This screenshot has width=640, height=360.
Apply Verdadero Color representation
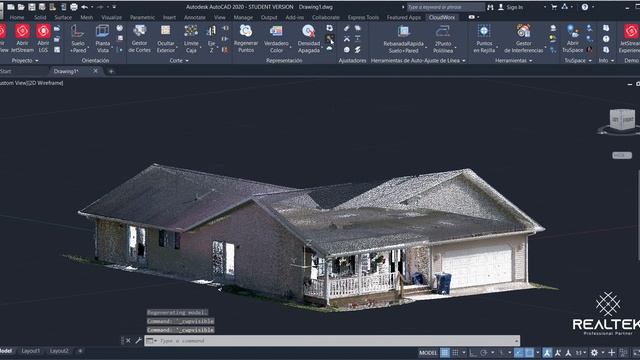tap(276, 38)
